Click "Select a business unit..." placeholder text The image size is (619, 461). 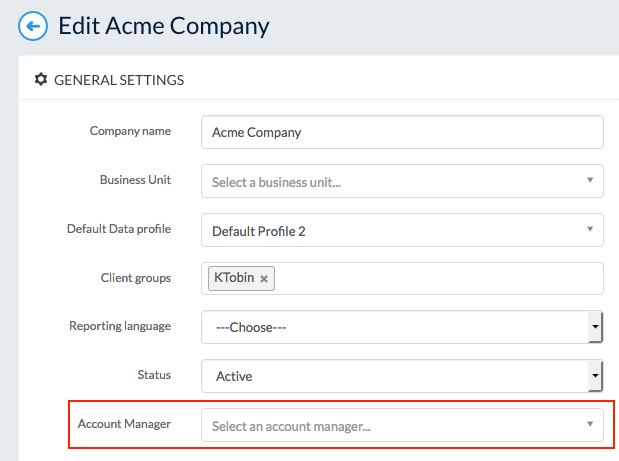pyautogui.click(x=276, y=182)
